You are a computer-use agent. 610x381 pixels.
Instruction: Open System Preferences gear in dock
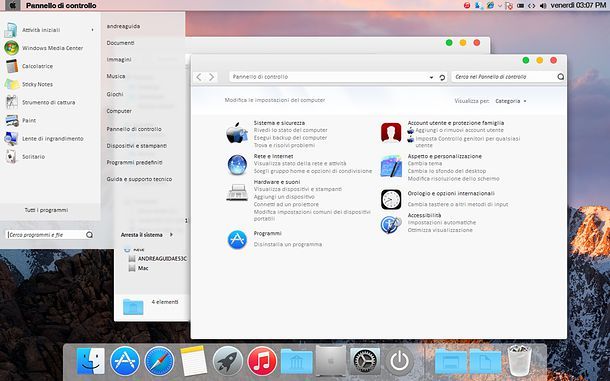365,361
